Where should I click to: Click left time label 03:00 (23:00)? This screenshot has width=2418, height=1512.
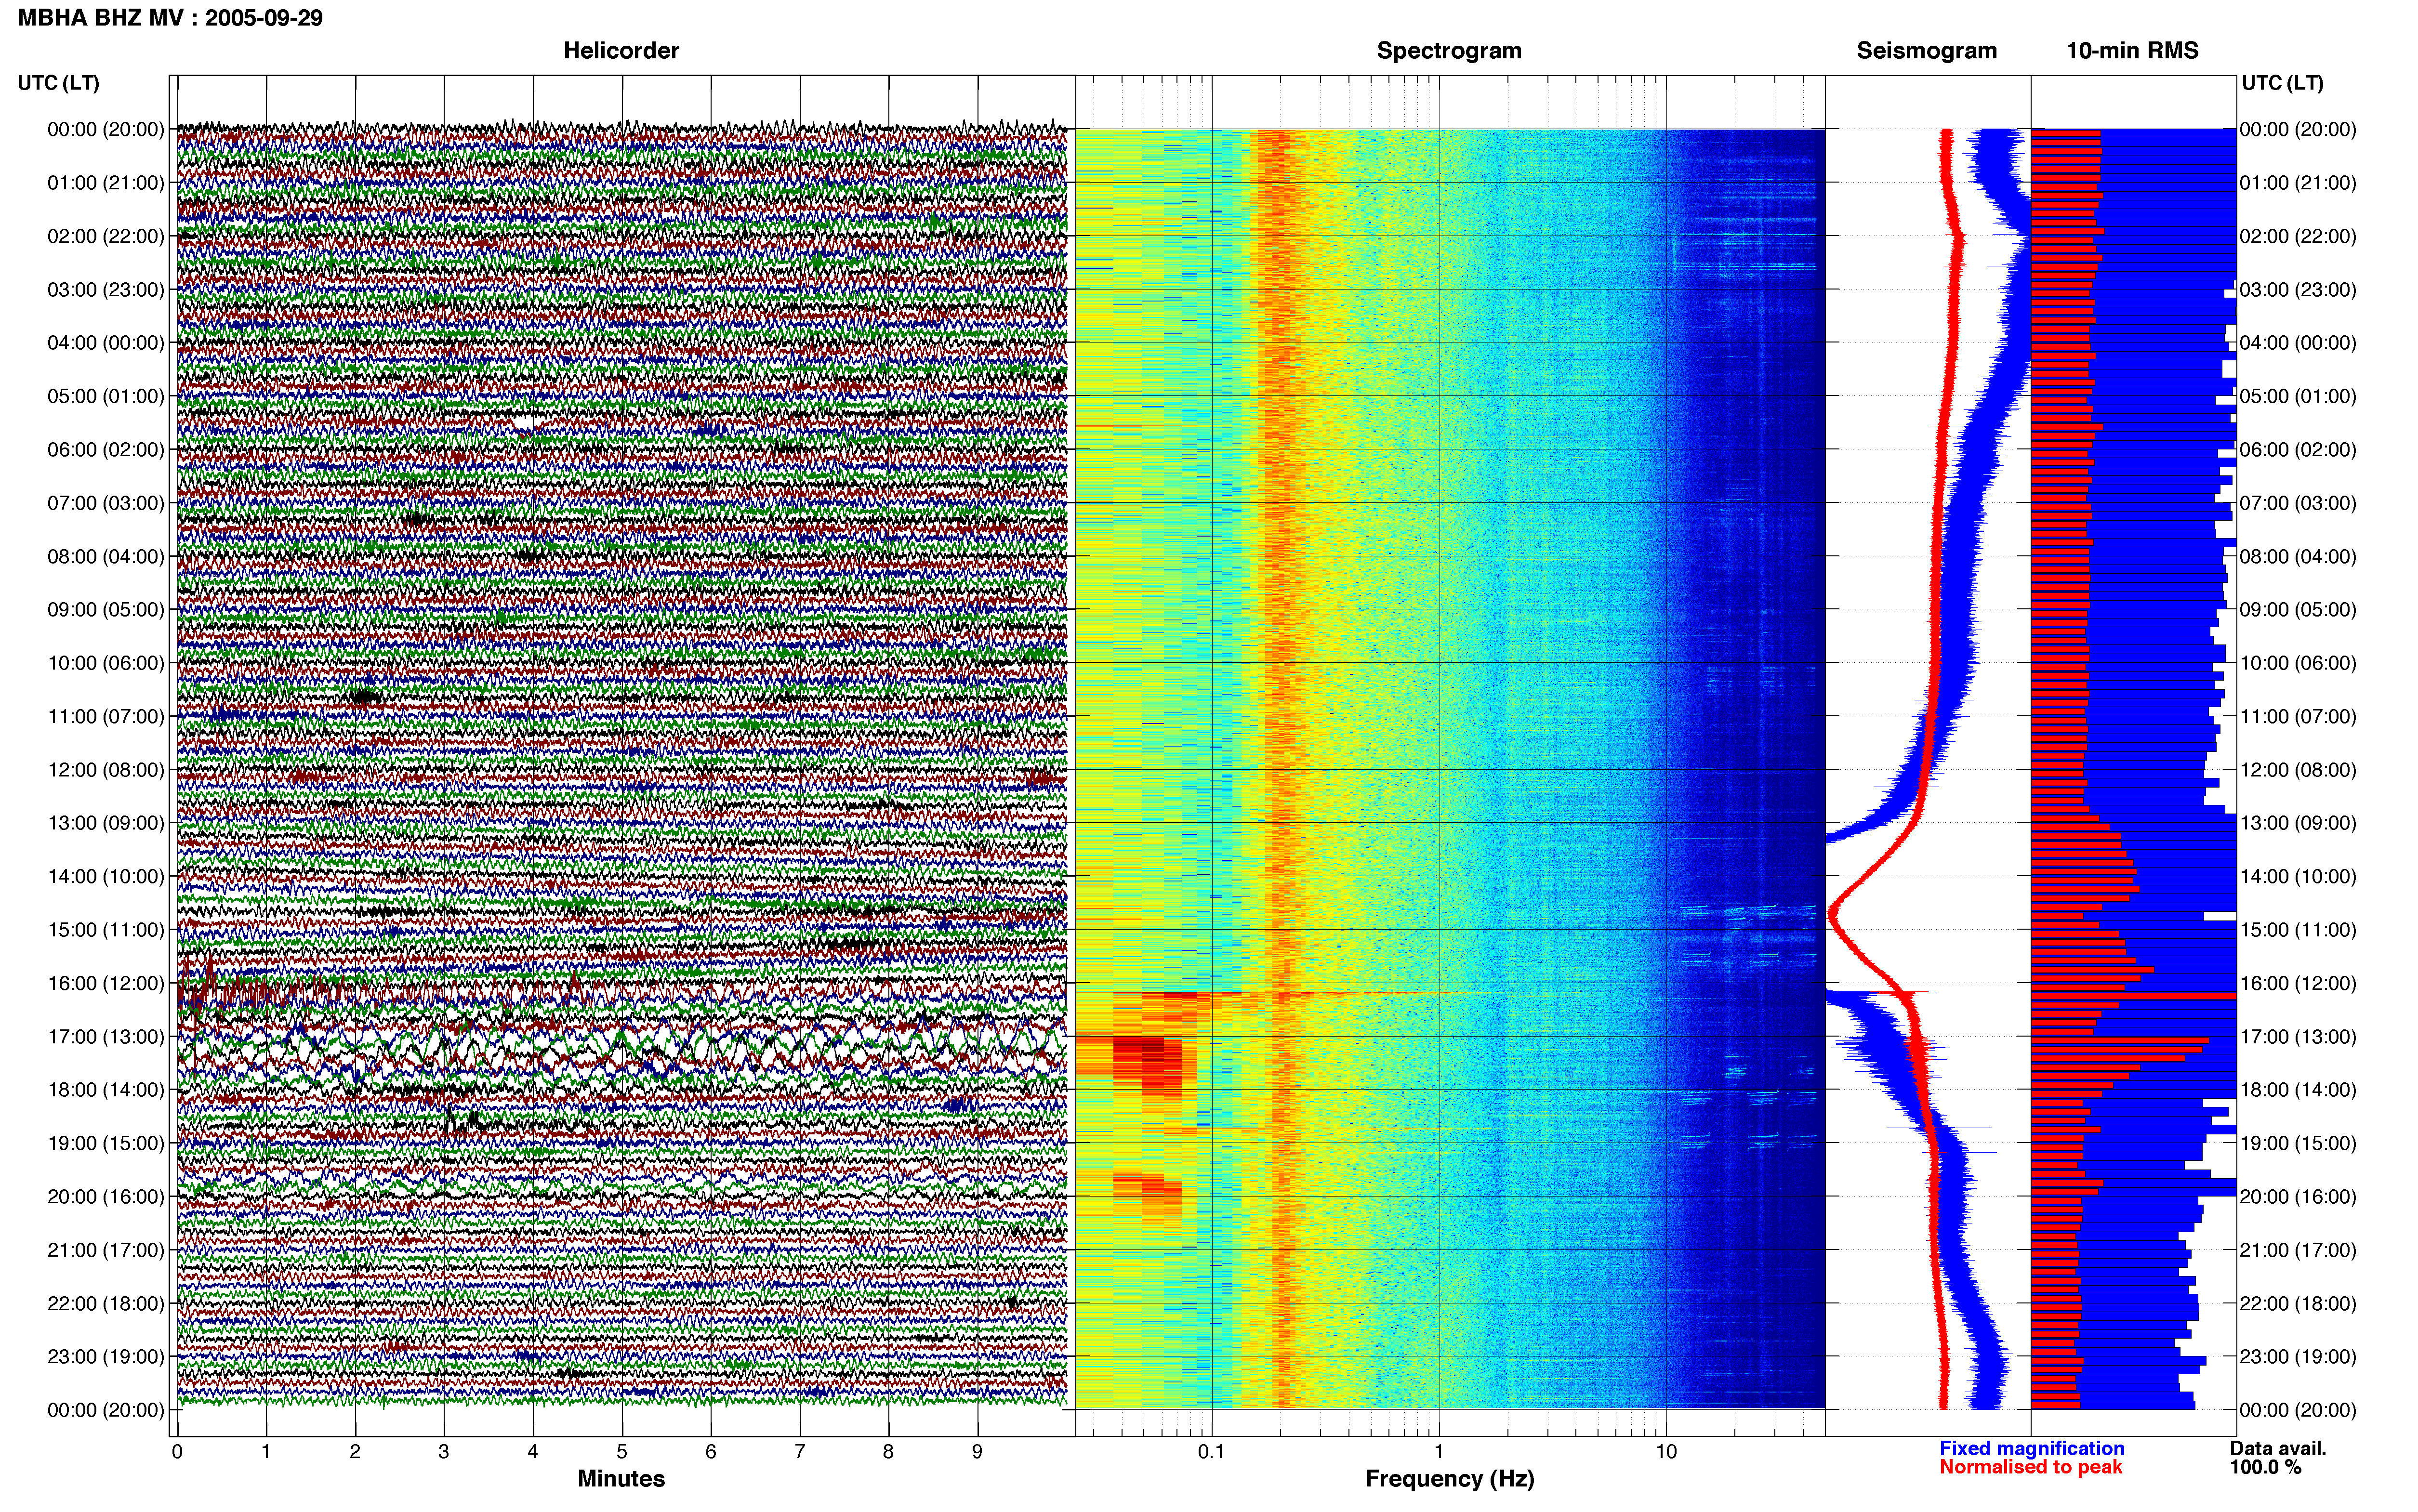[106, 290]
